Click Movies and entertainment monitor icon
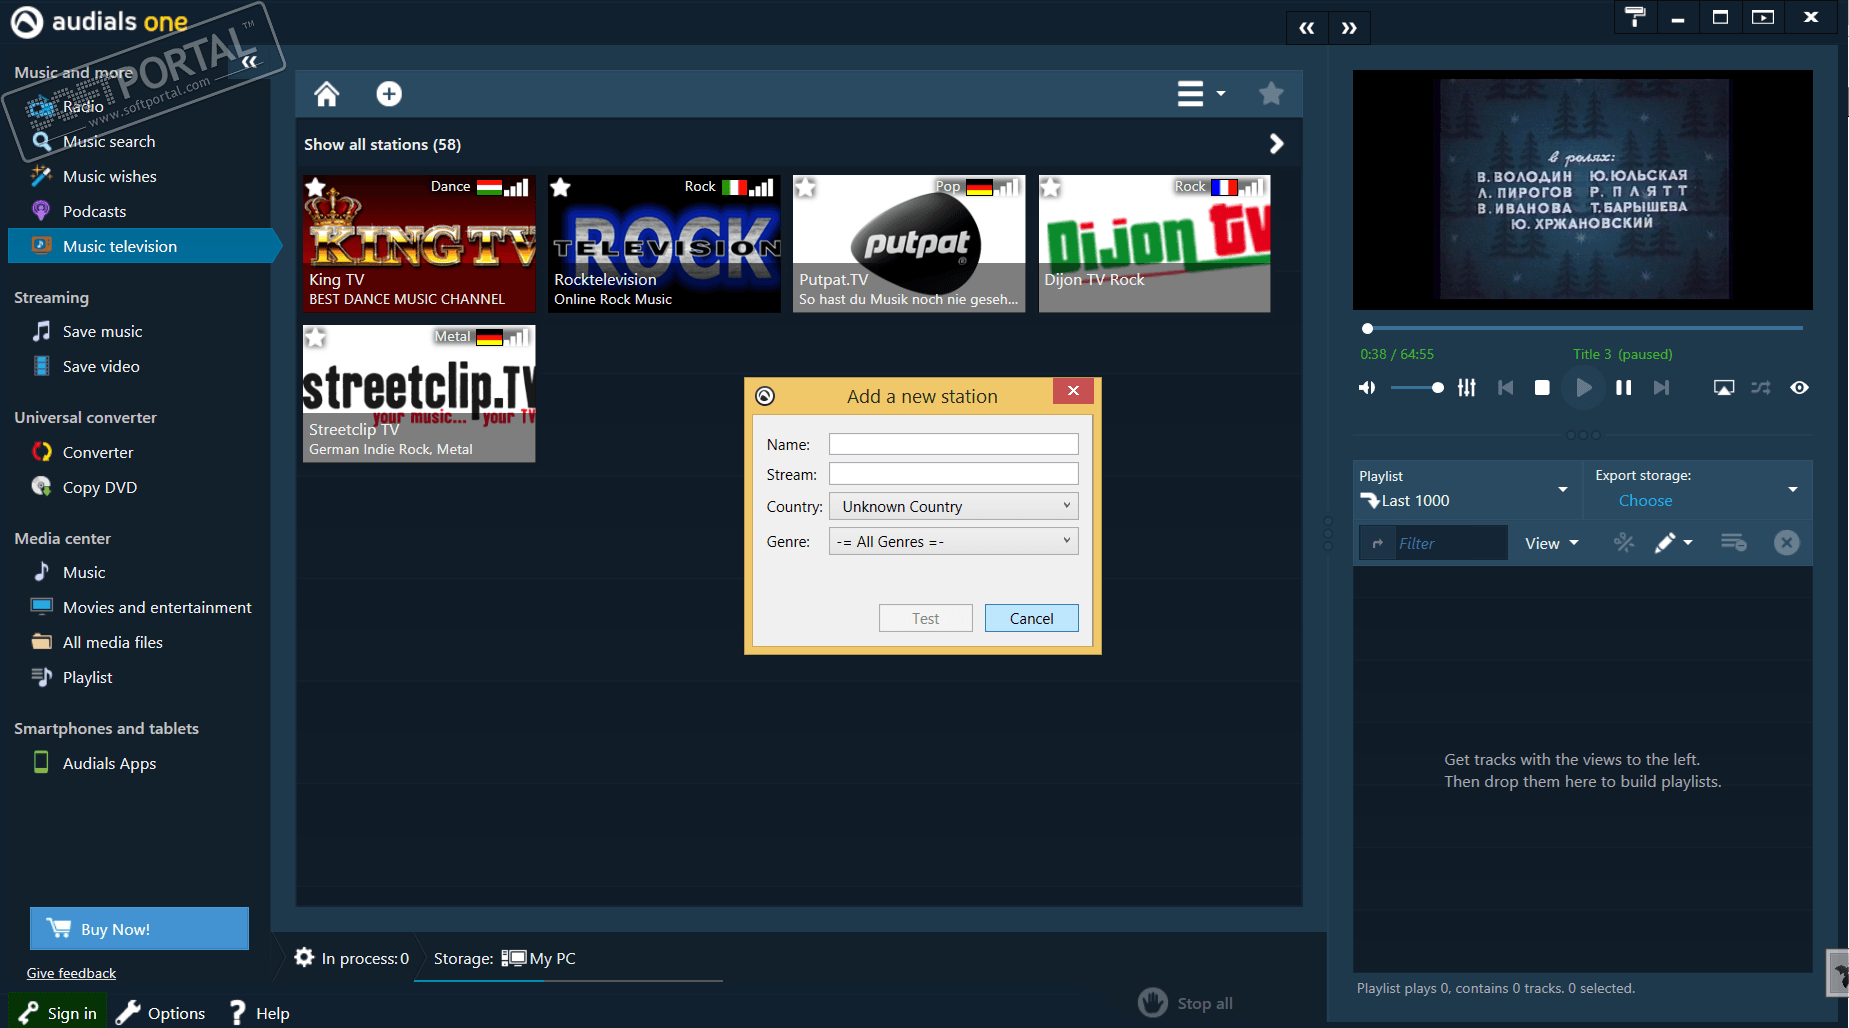 coord(41,607)
